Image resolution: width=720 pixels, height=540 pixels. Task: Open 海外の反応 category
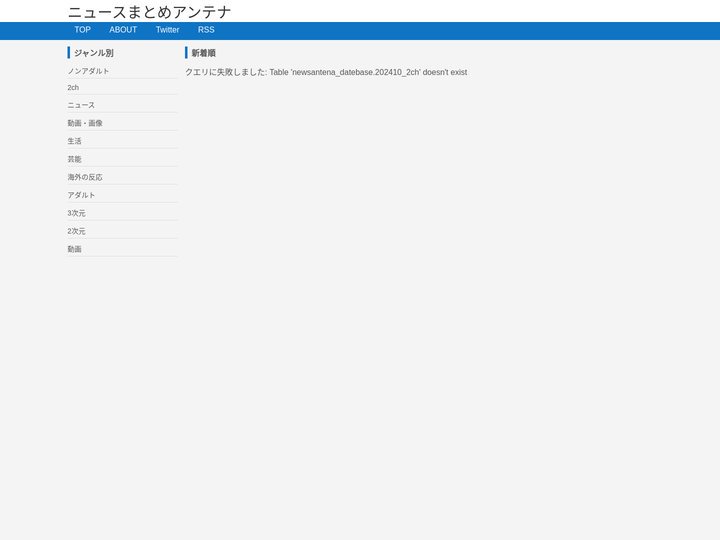click(85, 177)
